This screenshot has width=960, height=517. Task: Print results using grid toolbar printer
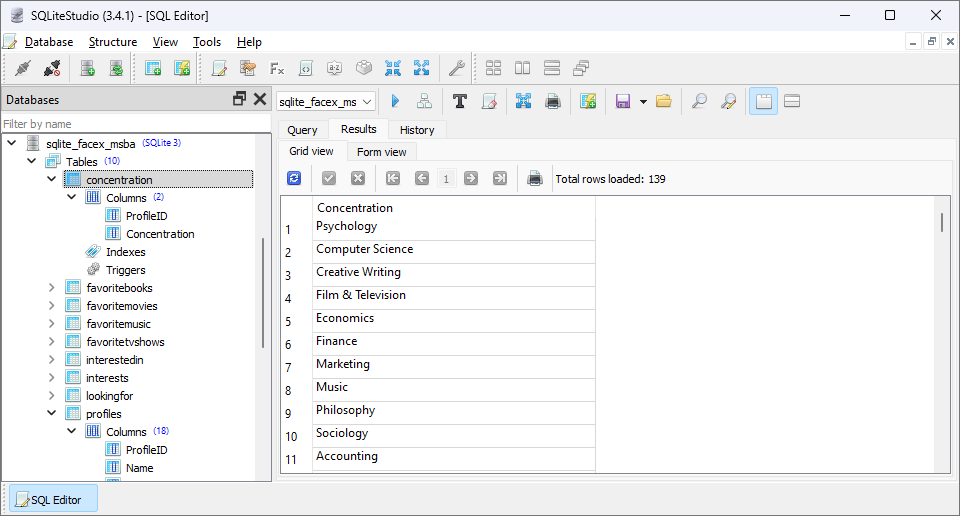coord(534,178)
